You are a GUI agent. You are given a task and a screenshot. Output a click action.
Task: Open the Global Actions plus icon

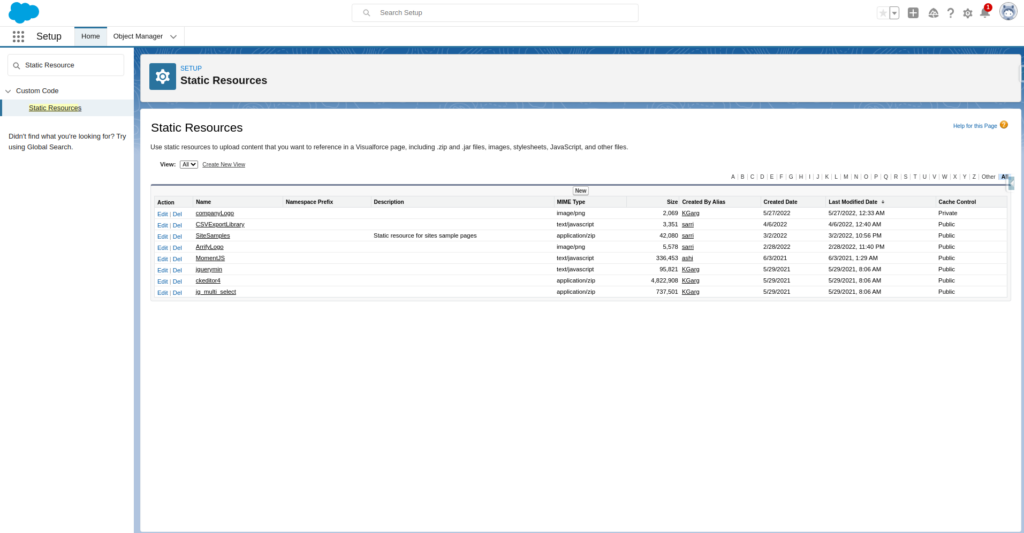[913, 13]
